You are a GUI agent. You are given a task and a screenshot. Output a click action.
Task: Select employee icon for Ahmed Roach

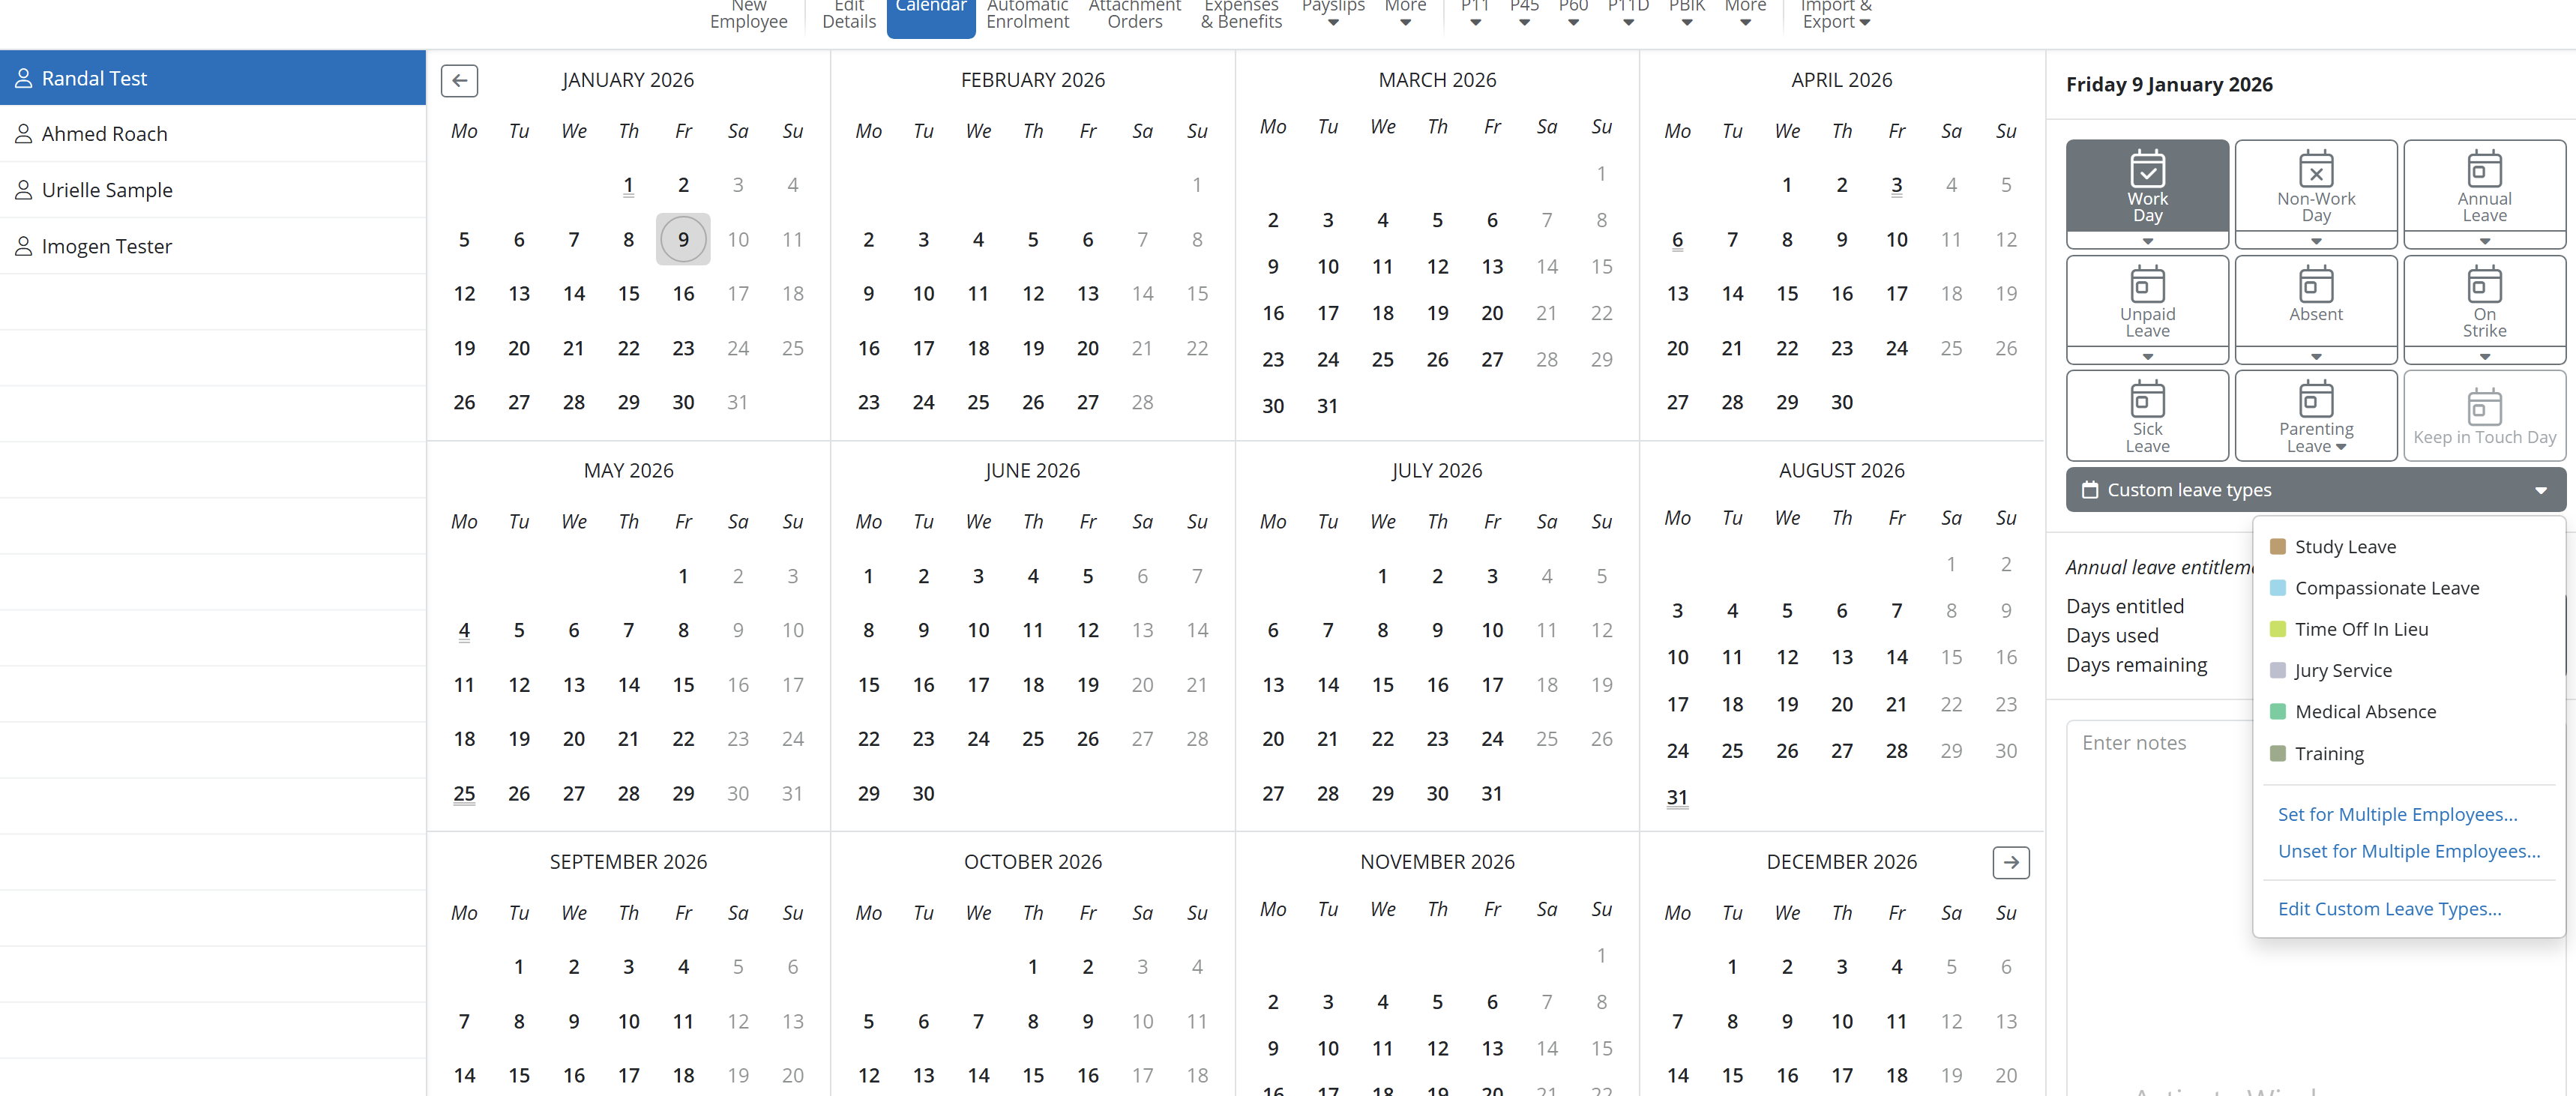point(23,134)
